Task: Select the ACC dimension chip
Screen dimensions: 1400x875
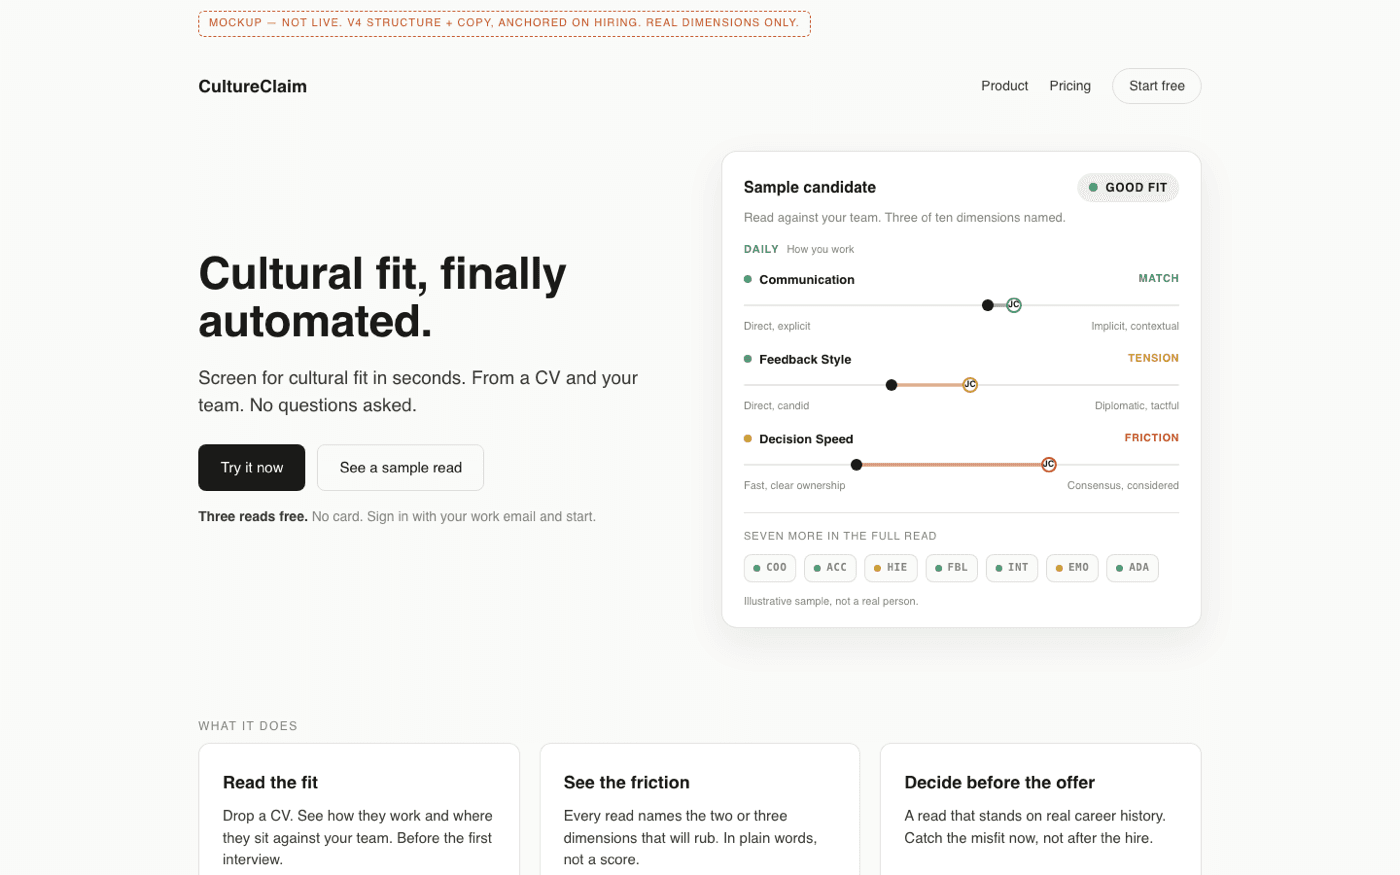Action: [x=830, y=568]
